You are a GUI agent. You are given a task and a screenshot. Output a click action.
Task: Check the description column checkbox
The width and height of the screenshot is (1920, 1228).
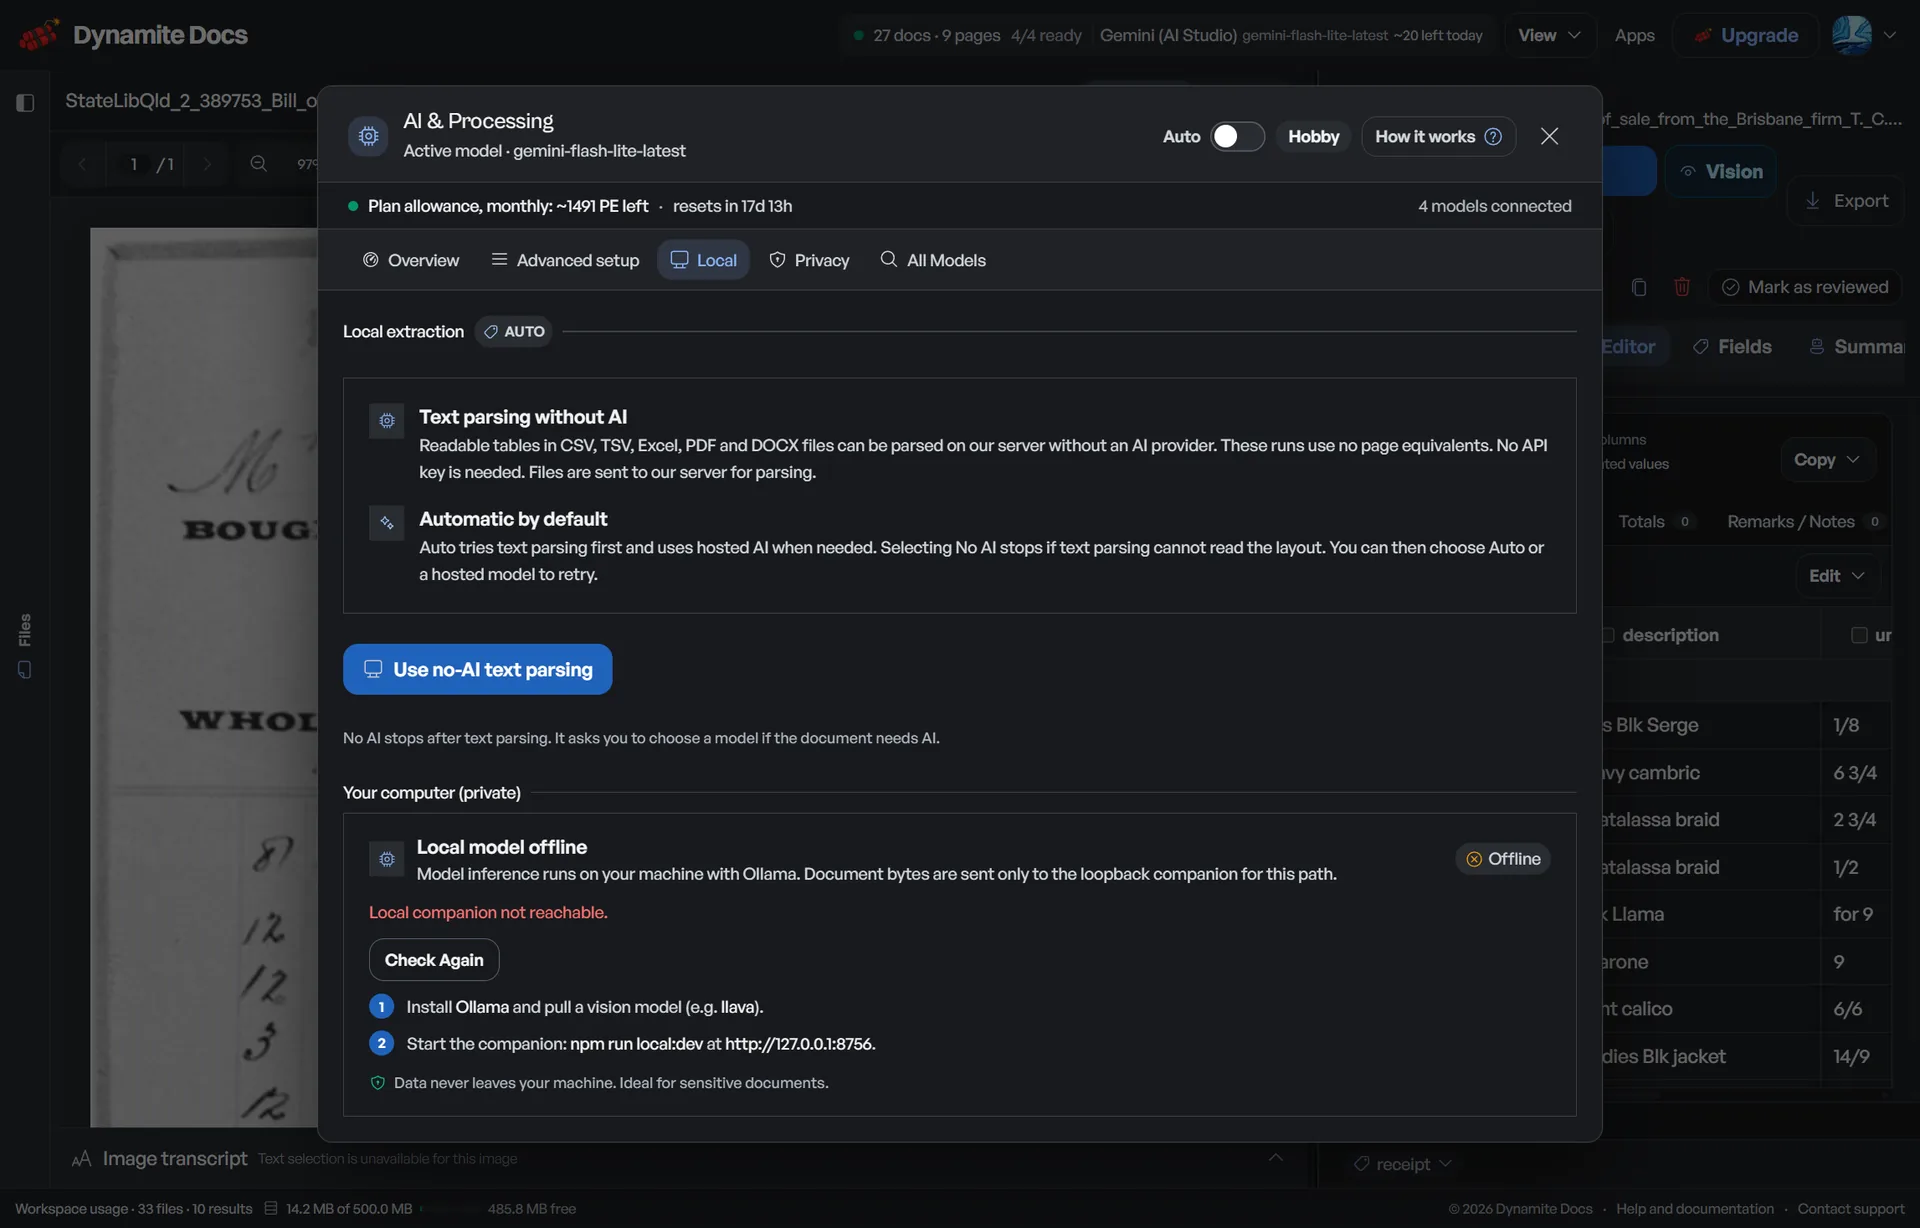(x=1608, y=635)
